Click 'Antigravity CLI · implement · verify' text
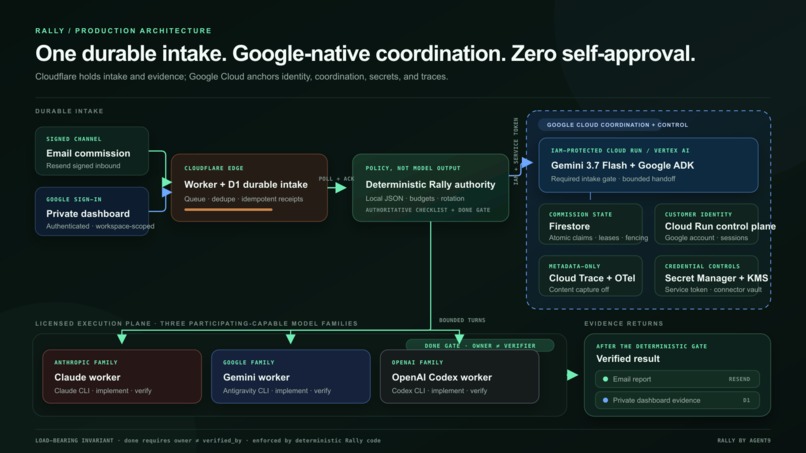Image resolution: width=806 pixels, height=453 pixels. (x=277, y=391)
